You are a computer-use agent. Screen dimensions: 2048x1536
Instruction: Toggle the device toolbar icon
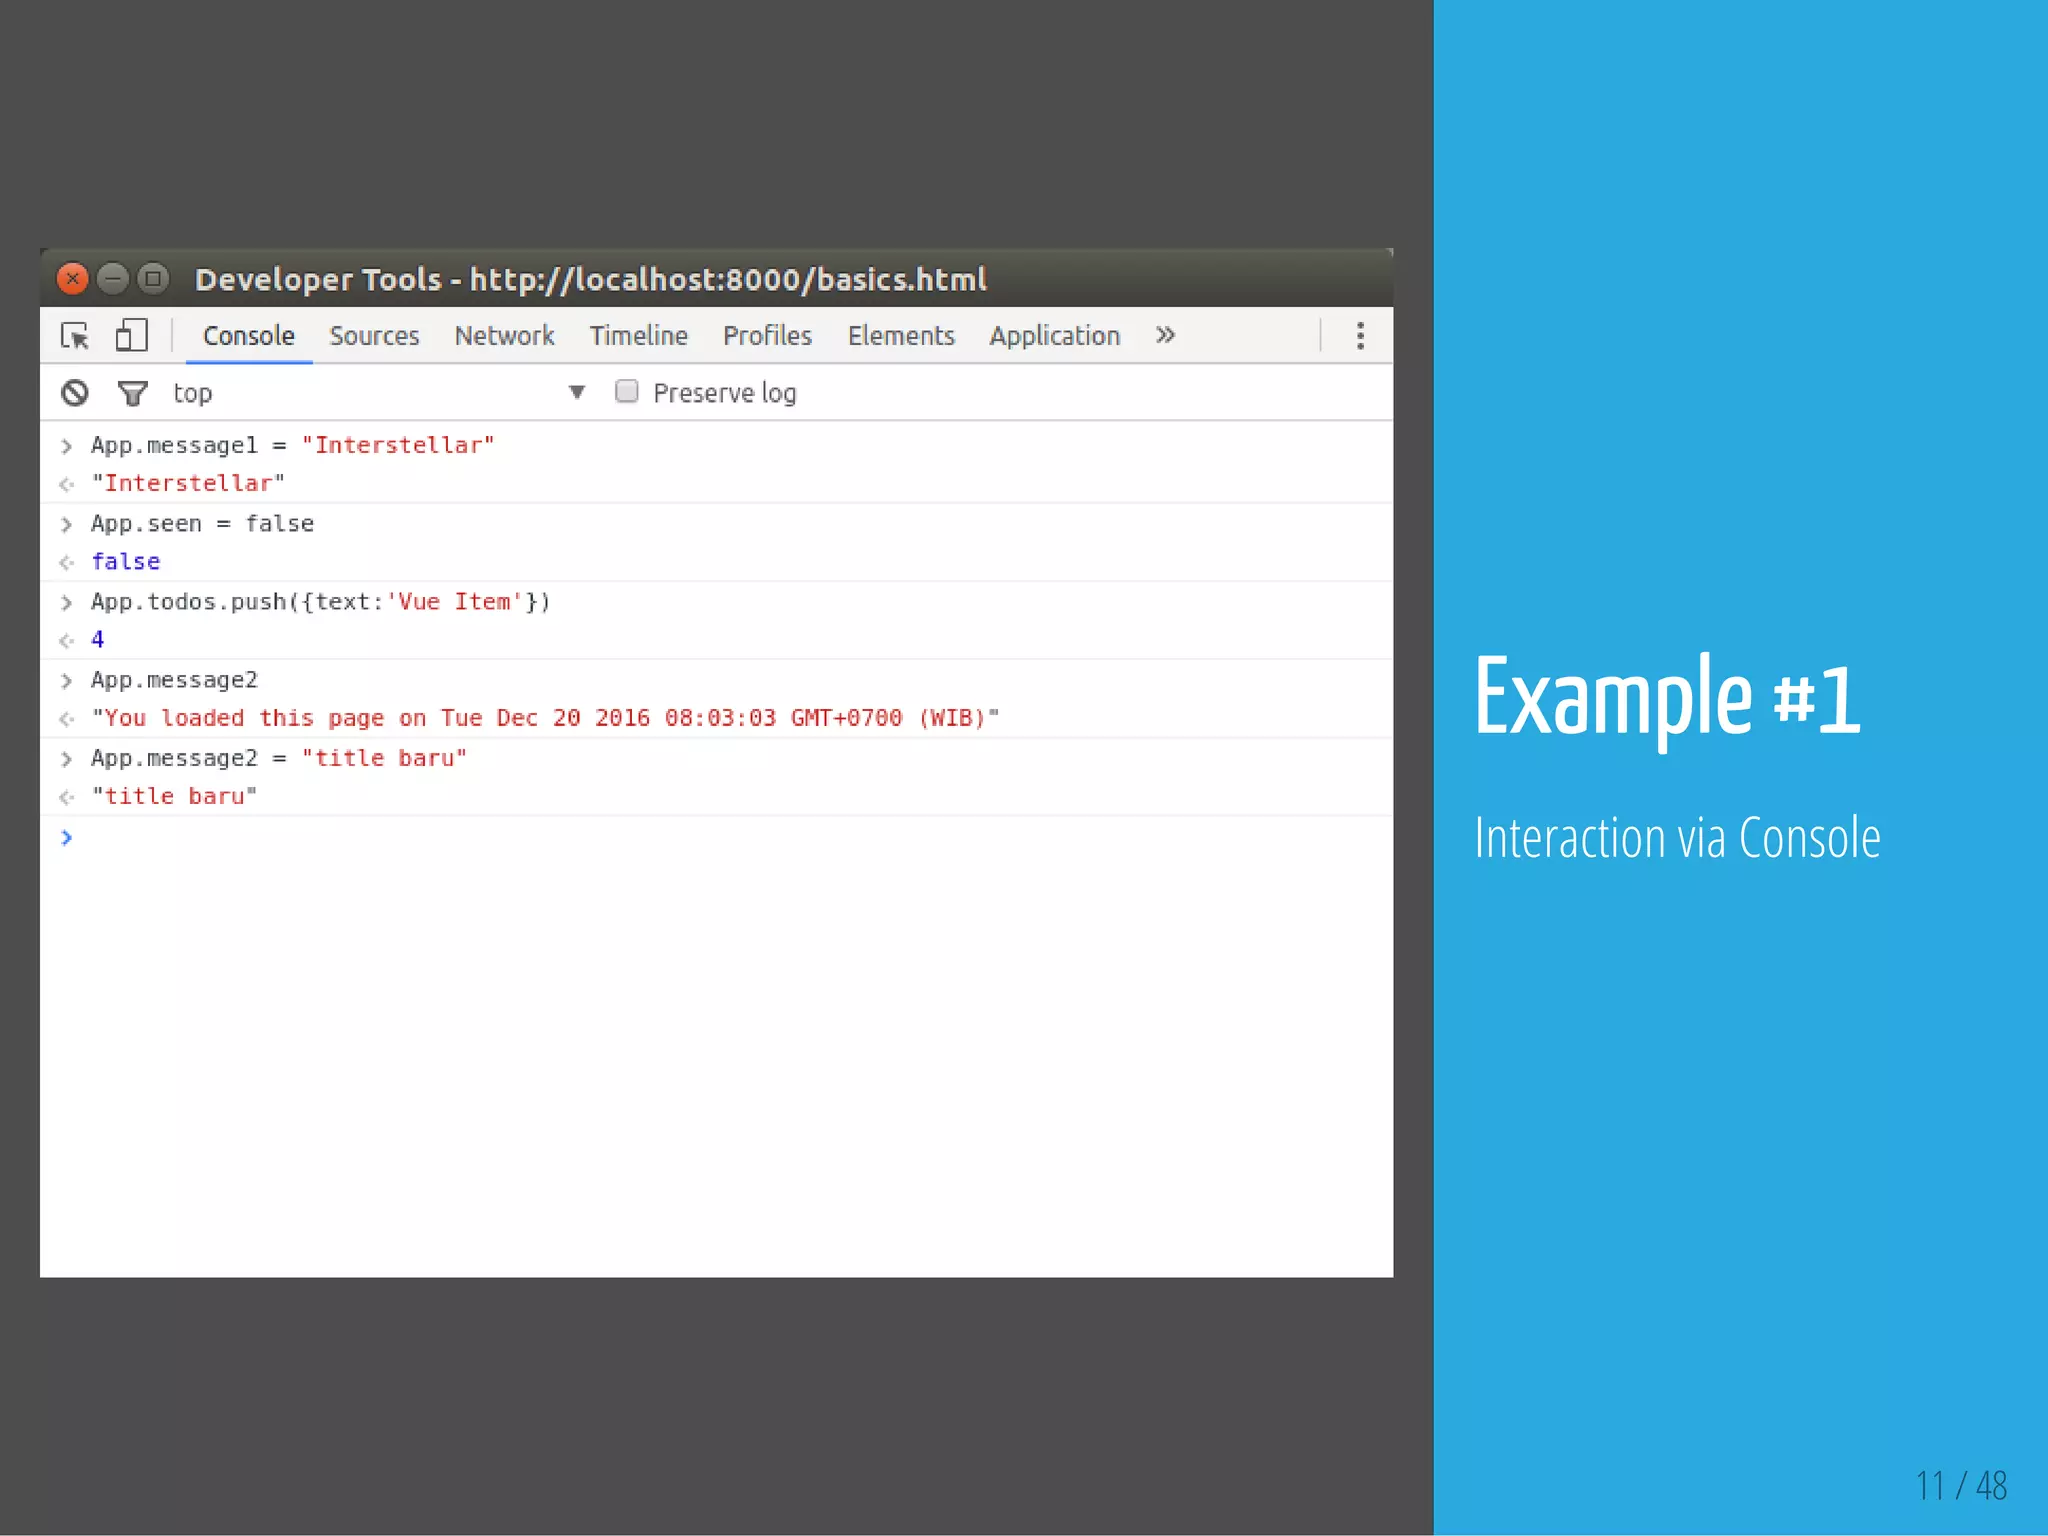tap(131, 336)
